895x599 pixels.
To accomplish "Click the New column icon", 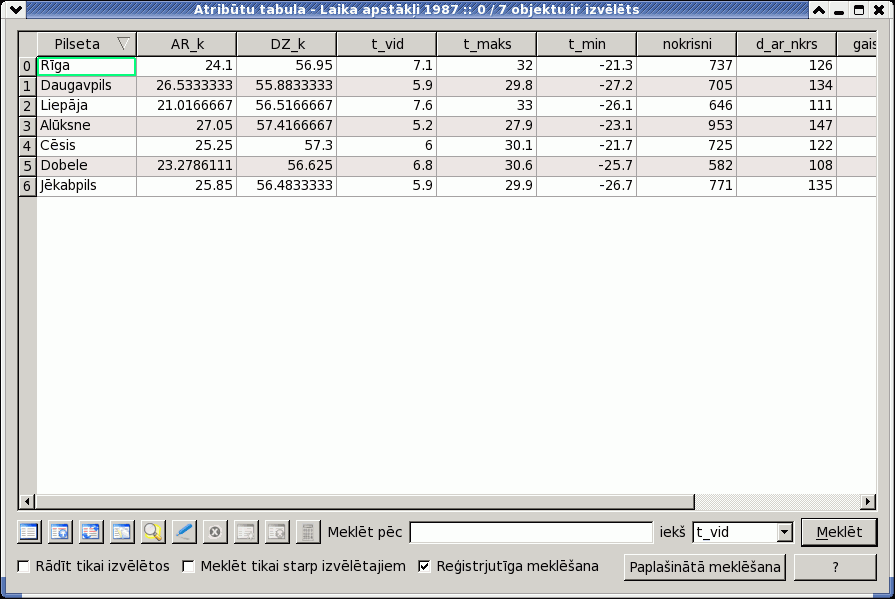I will coord(245,532).
